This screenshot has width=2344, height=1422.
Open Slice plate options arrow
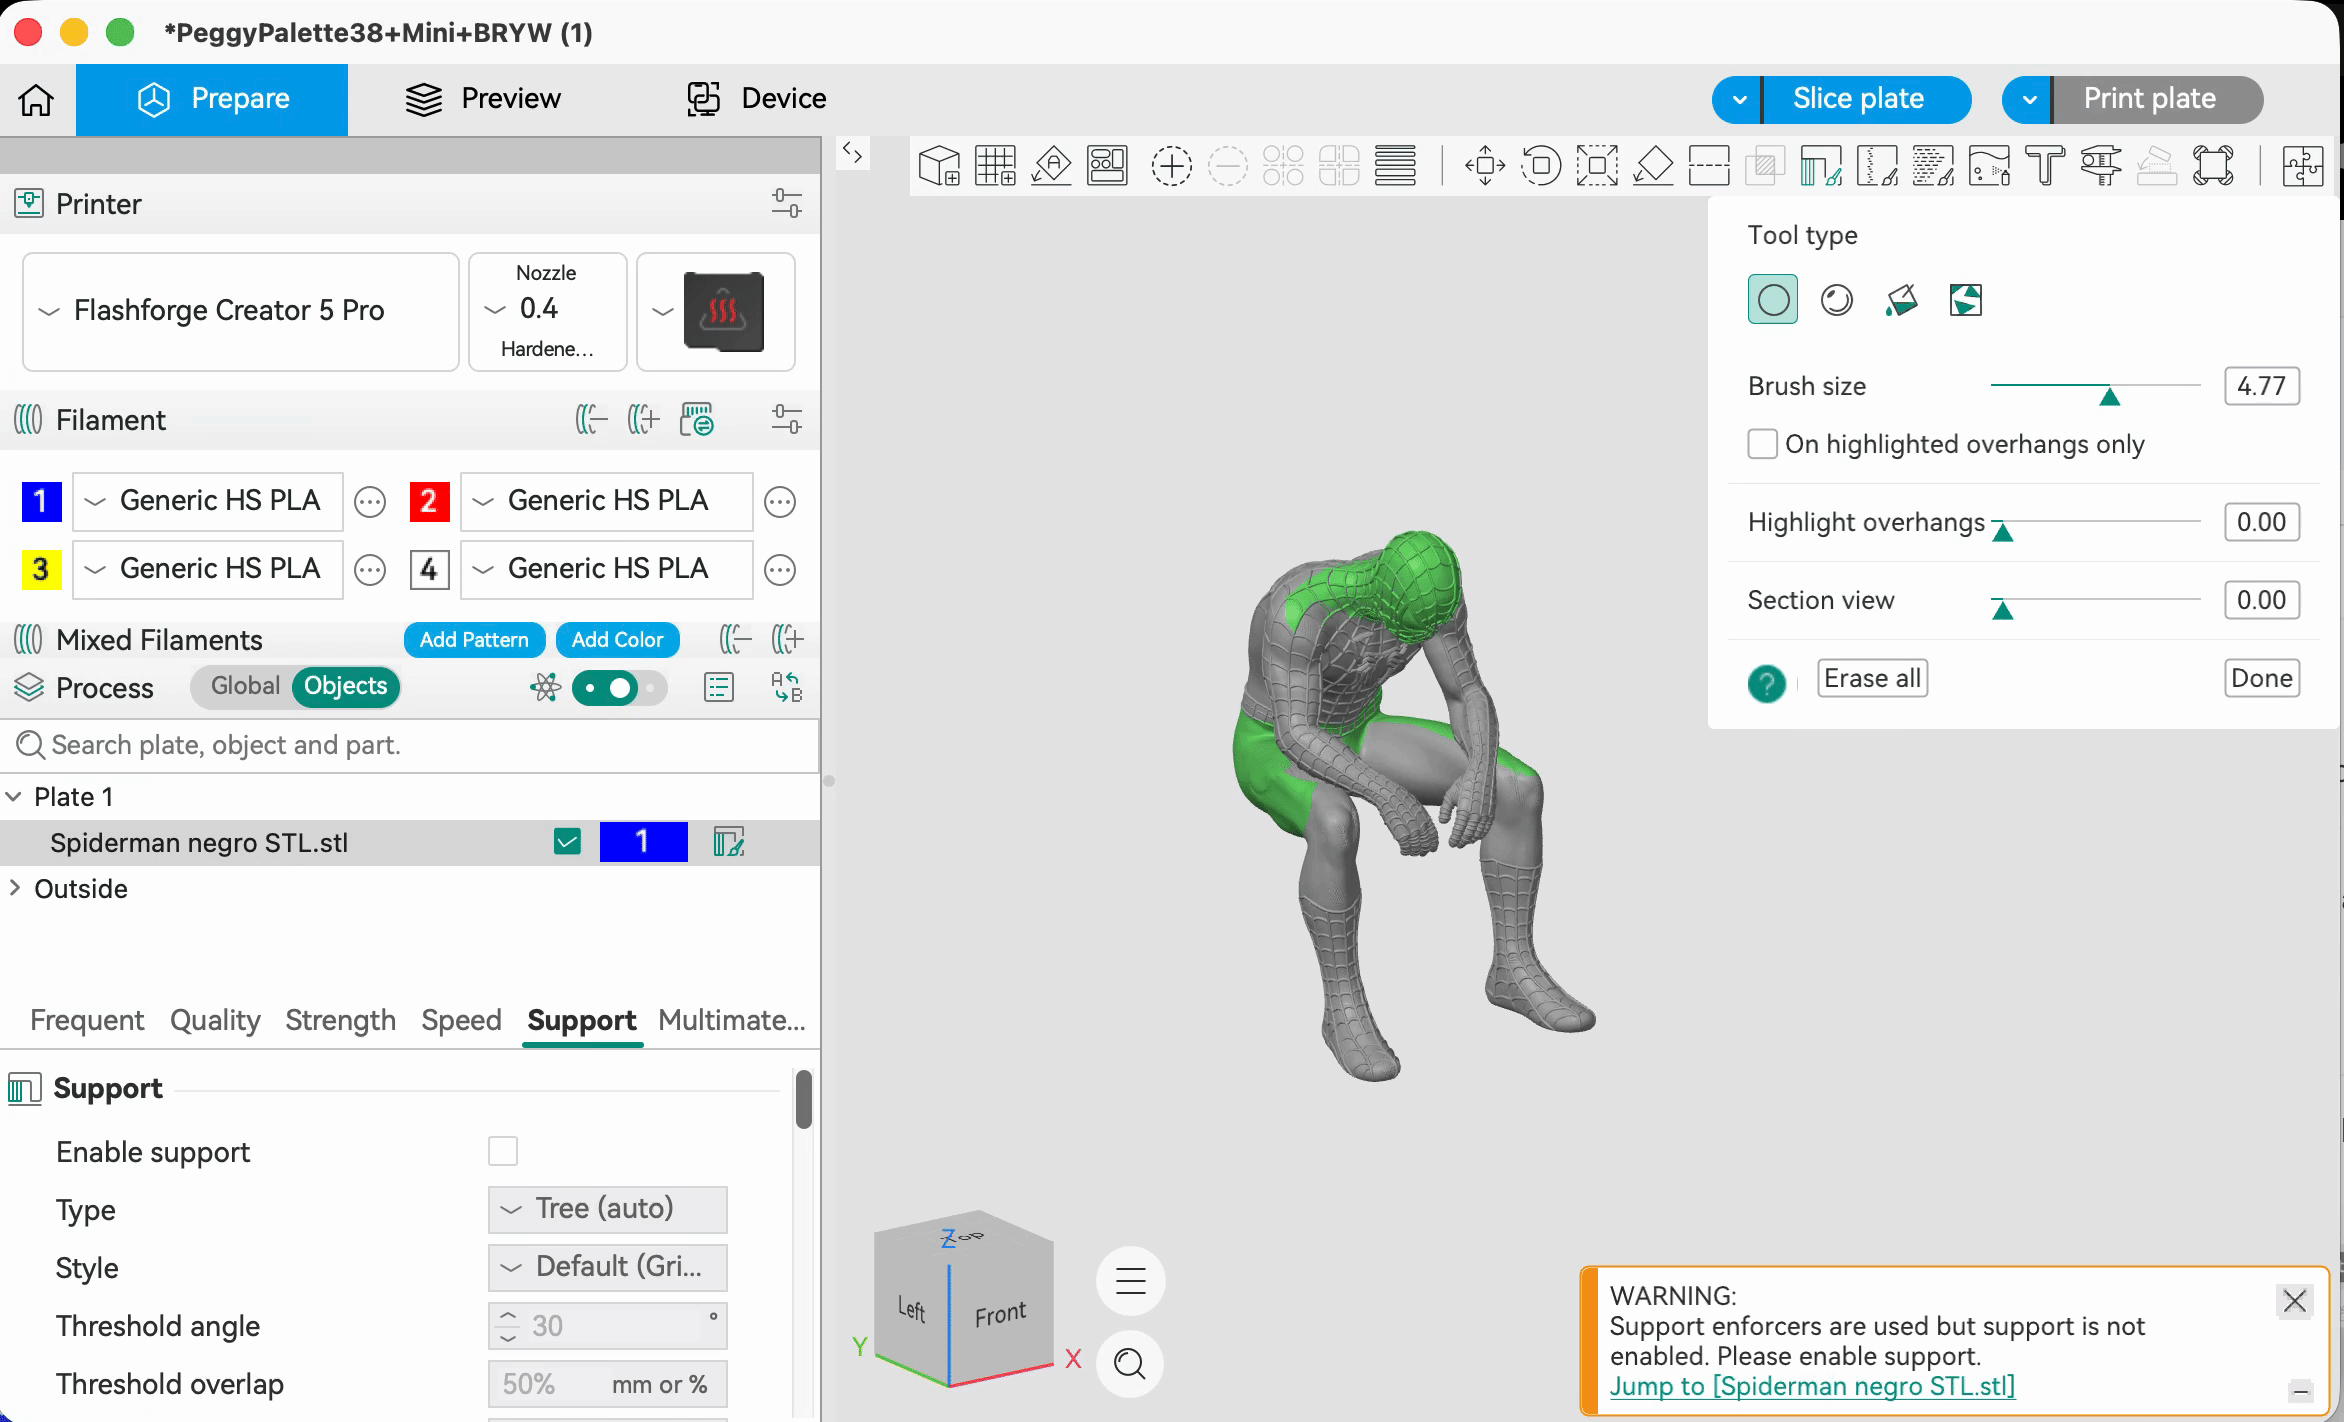[1738, 99]
